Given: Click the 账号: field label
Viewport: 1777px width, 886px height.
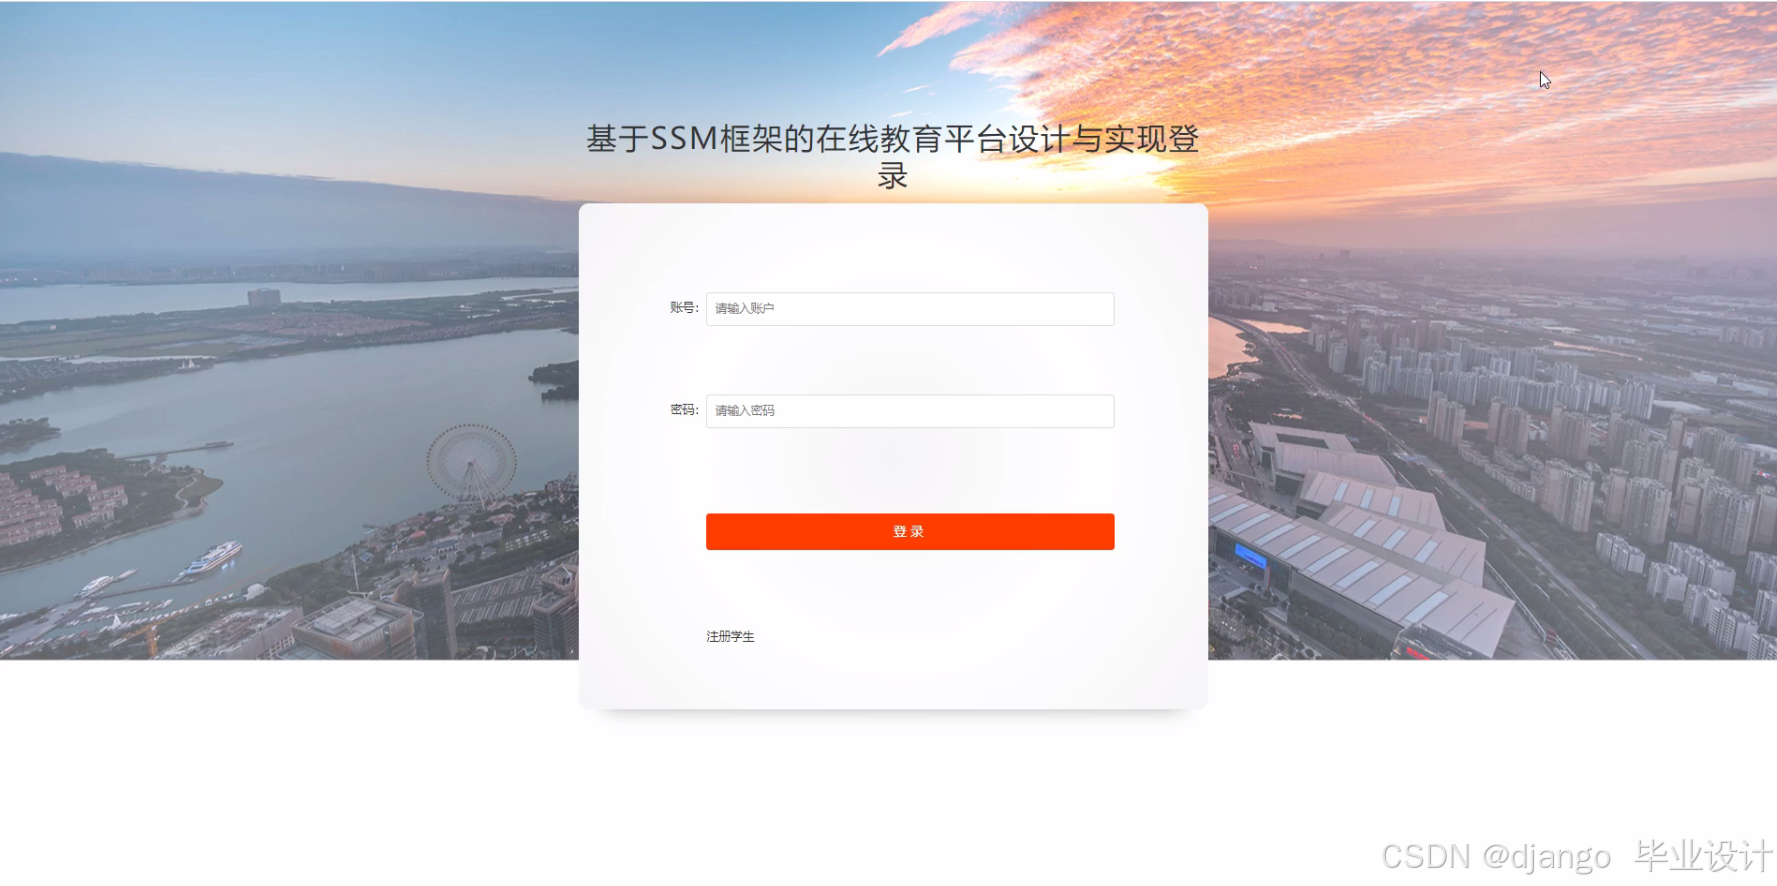Looking at the screenshot, I should [684, 308].
